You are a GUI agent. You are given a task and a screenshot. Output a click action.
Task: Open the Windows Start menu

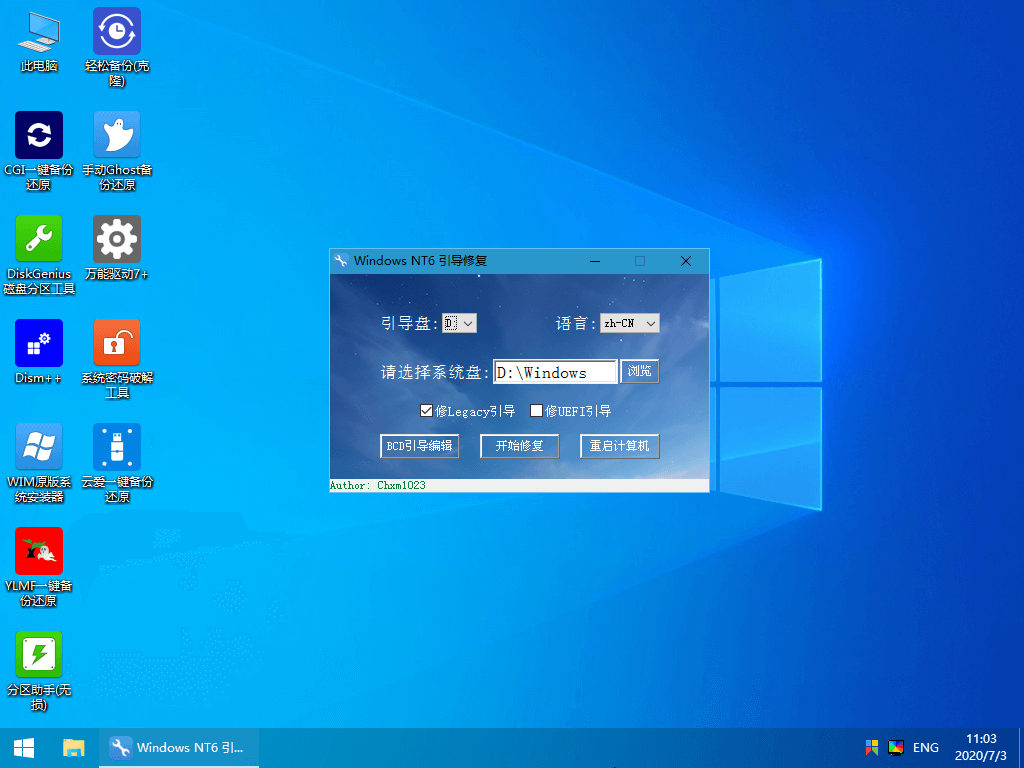(x=24, y=747)
